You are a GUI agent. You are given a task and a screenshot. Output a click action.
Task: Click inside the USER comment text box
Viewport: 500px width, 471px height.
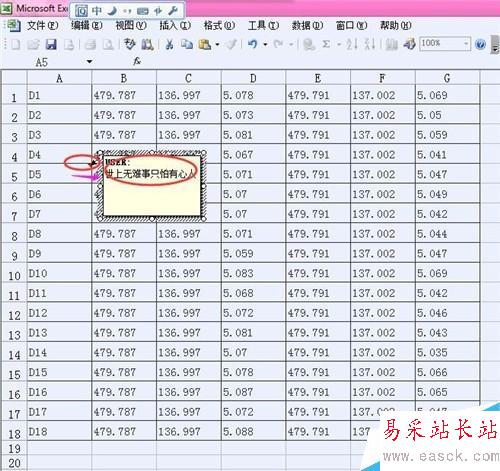click(152, 186)
